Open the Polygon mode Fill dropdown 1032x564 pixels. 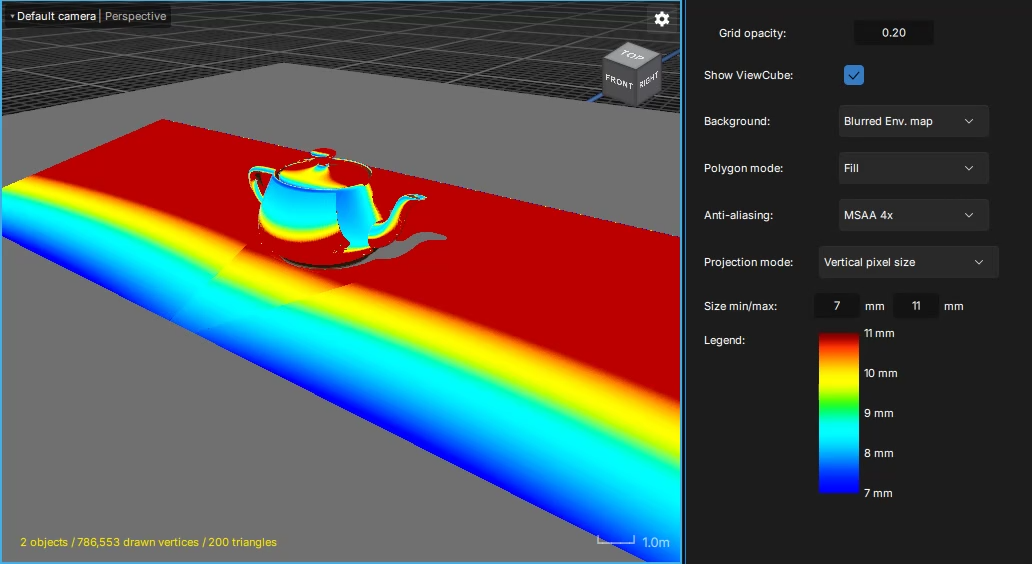click(913, 168)
